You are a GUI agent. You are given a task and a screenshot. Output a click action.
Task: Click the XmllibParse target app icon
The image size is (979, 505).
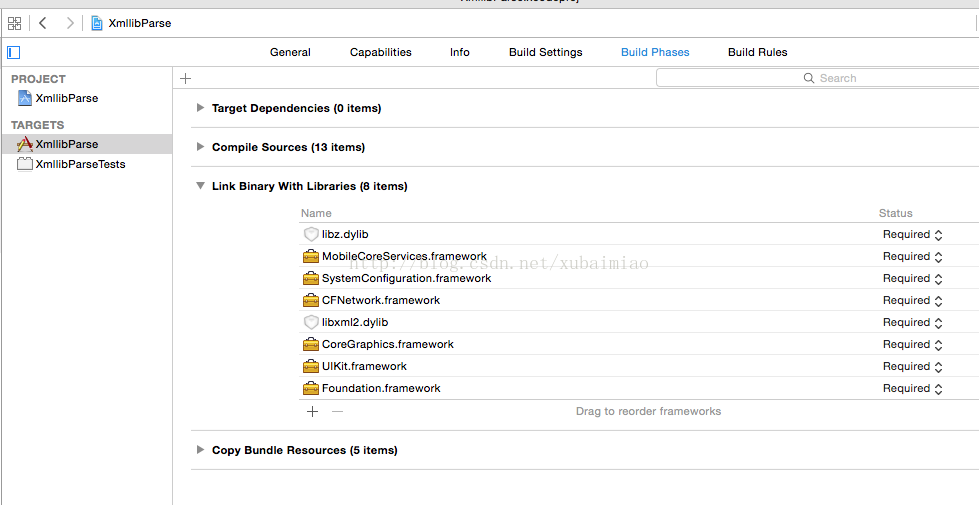24,144
